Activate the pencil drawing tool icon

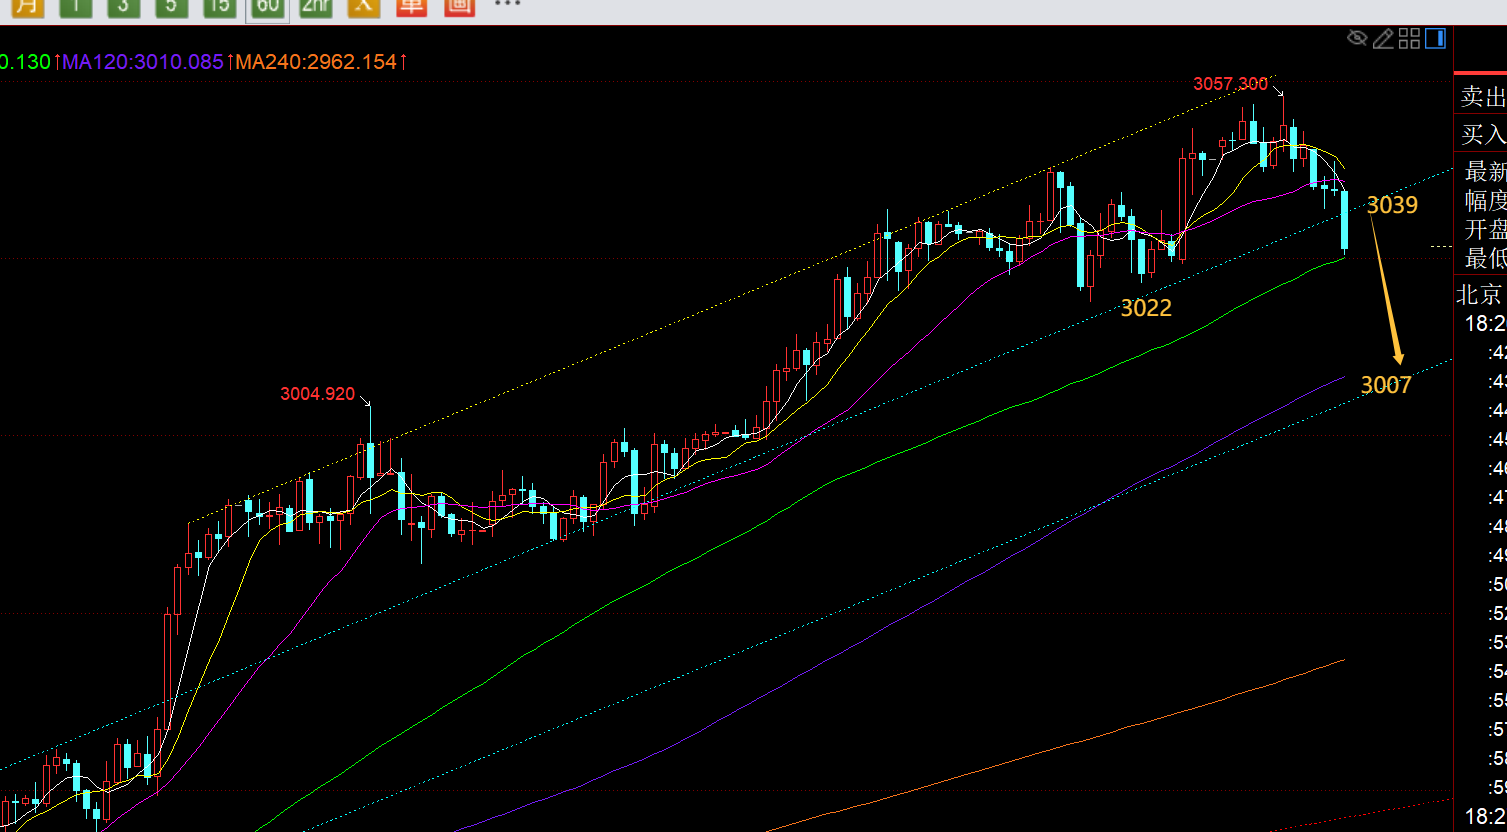click(x=1383, y=39)
